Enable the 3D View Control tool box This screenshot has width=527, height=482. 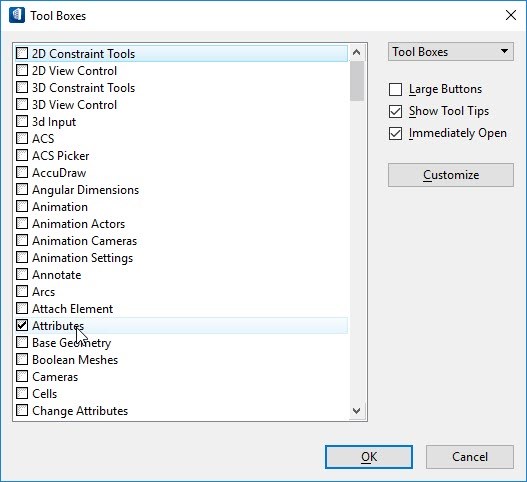pyautogui.click(x=22, y=104)
